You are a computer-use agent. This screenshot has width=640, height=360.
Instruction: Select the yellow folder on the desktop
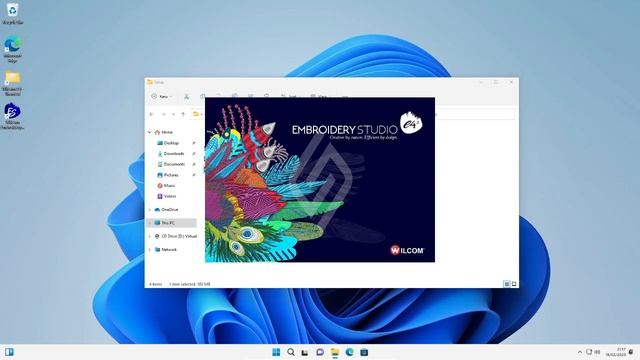click(13, 83)
